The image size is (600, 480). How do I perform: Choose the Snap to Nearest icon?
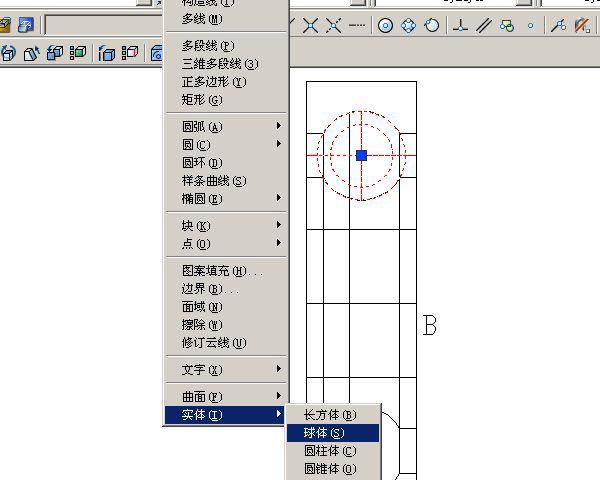click(558, 26)
